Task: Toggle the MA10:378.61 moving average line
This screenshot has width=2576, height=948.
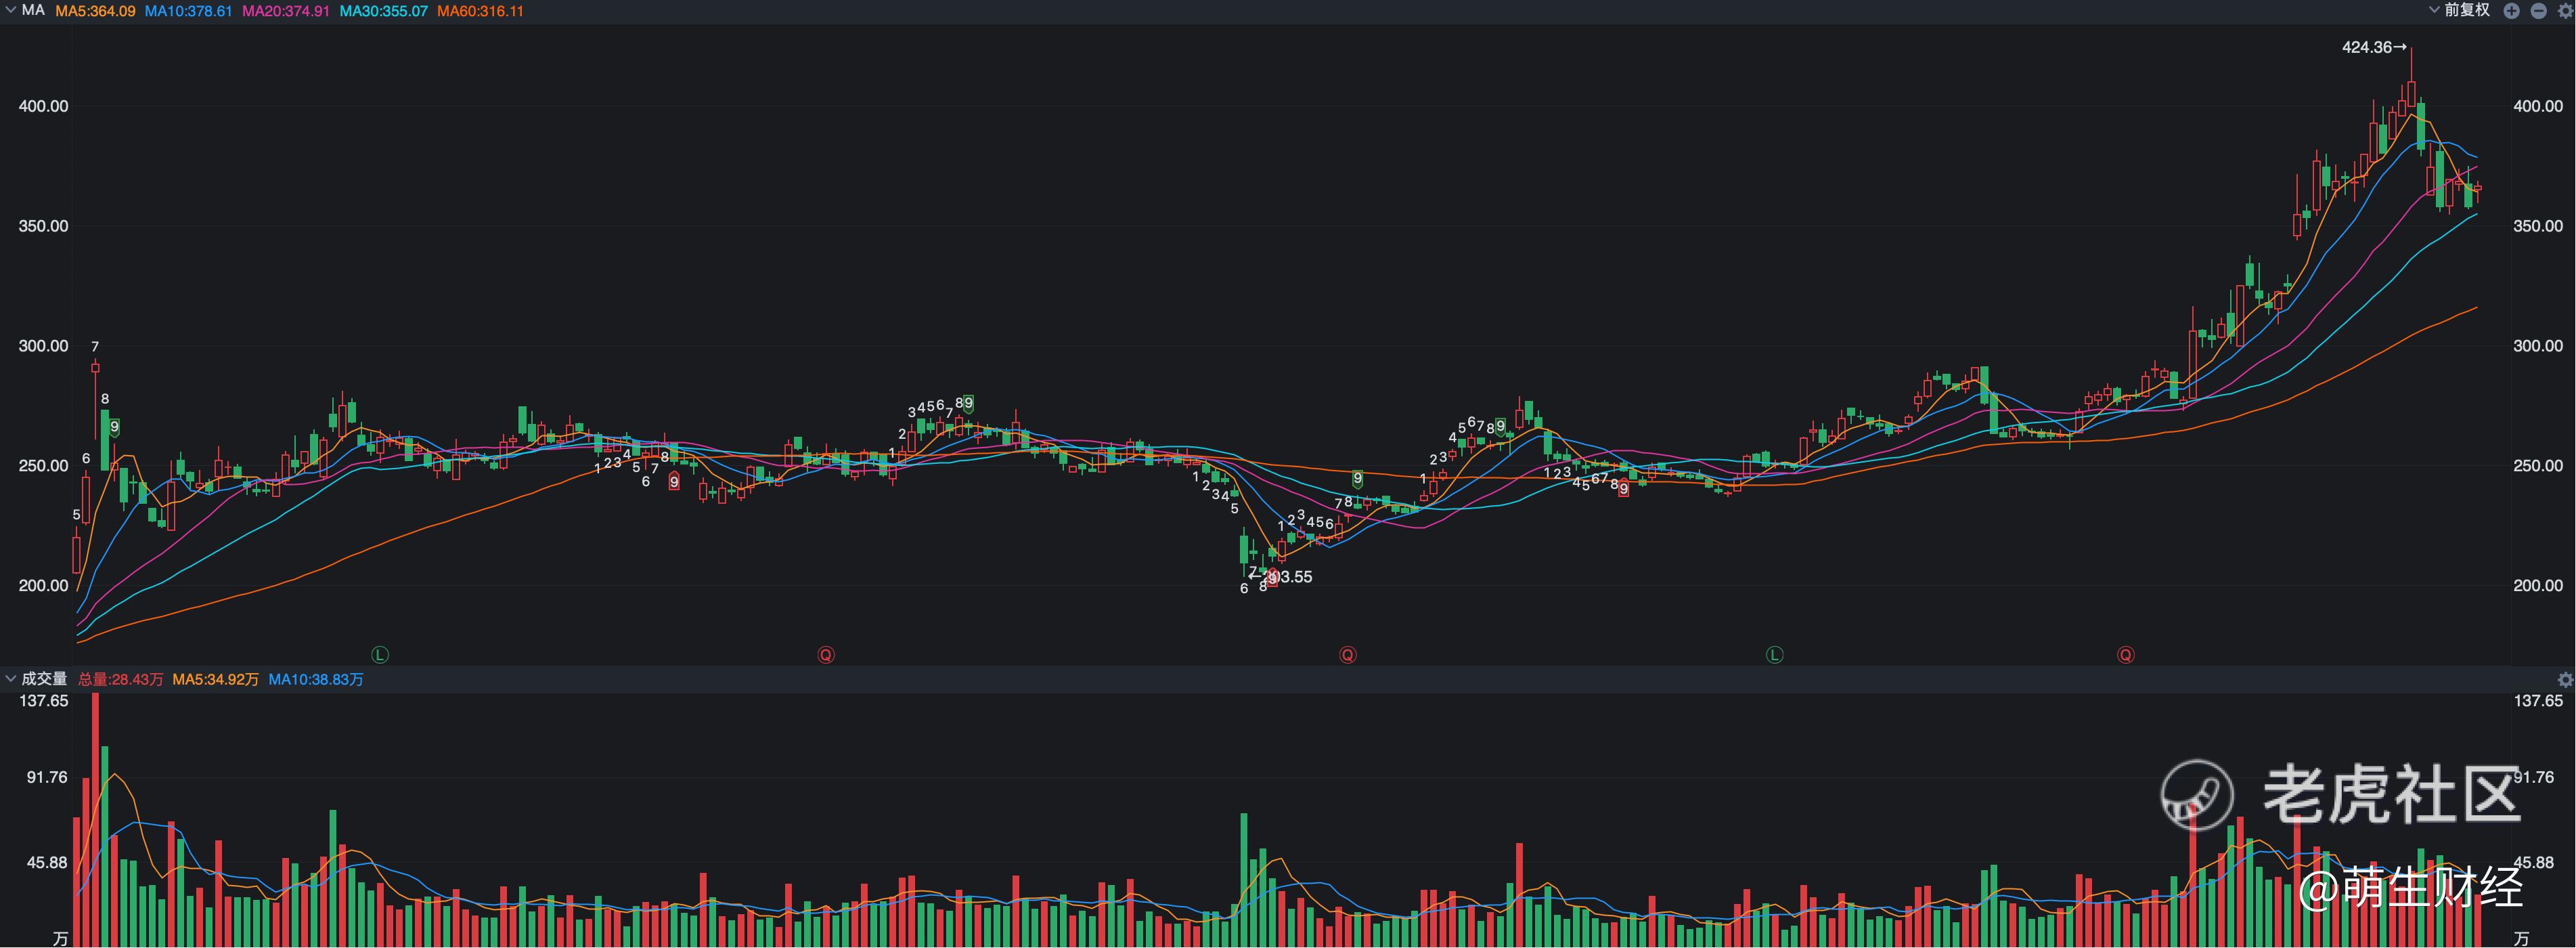Action: (x=188, y=11)
